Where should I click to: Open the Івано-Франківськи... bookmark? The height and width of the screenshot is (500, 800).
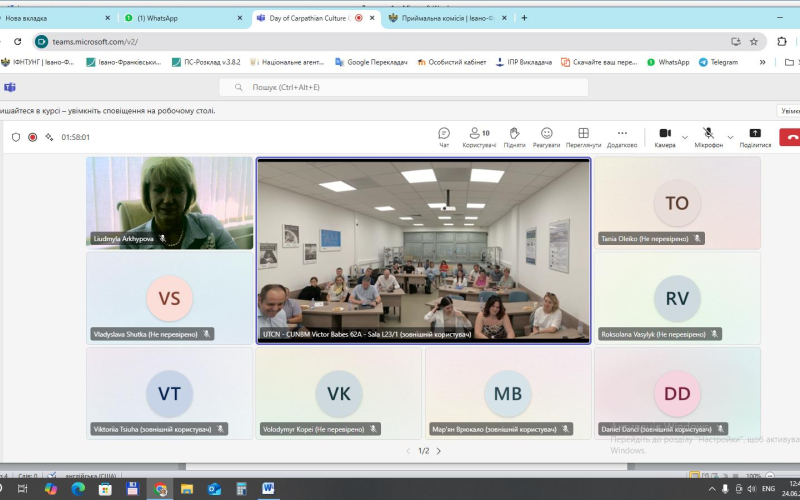124,62
